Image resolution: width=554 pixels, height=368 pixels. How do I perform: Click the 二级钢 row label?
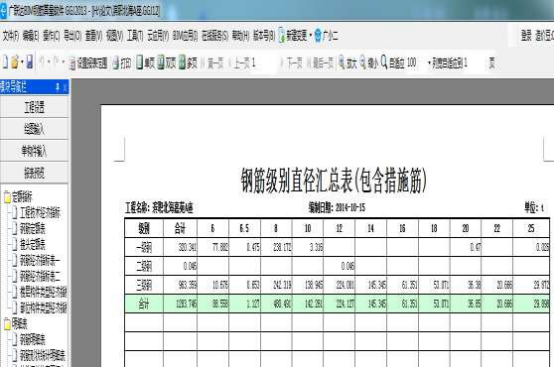[x=144, y=266]
